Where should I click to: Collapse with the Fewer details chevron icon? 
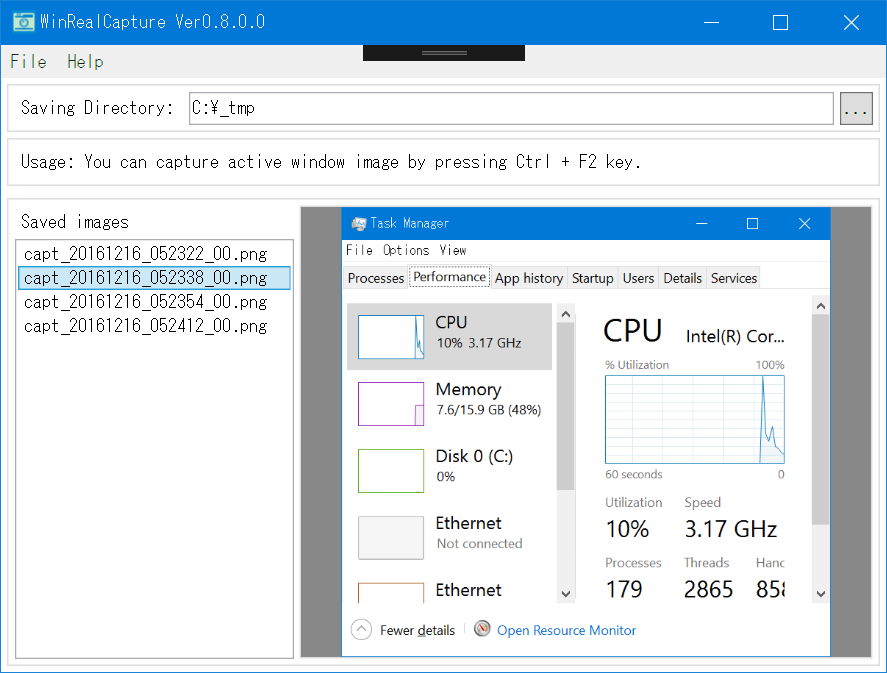pyautogui.click(x=361, y=629)
